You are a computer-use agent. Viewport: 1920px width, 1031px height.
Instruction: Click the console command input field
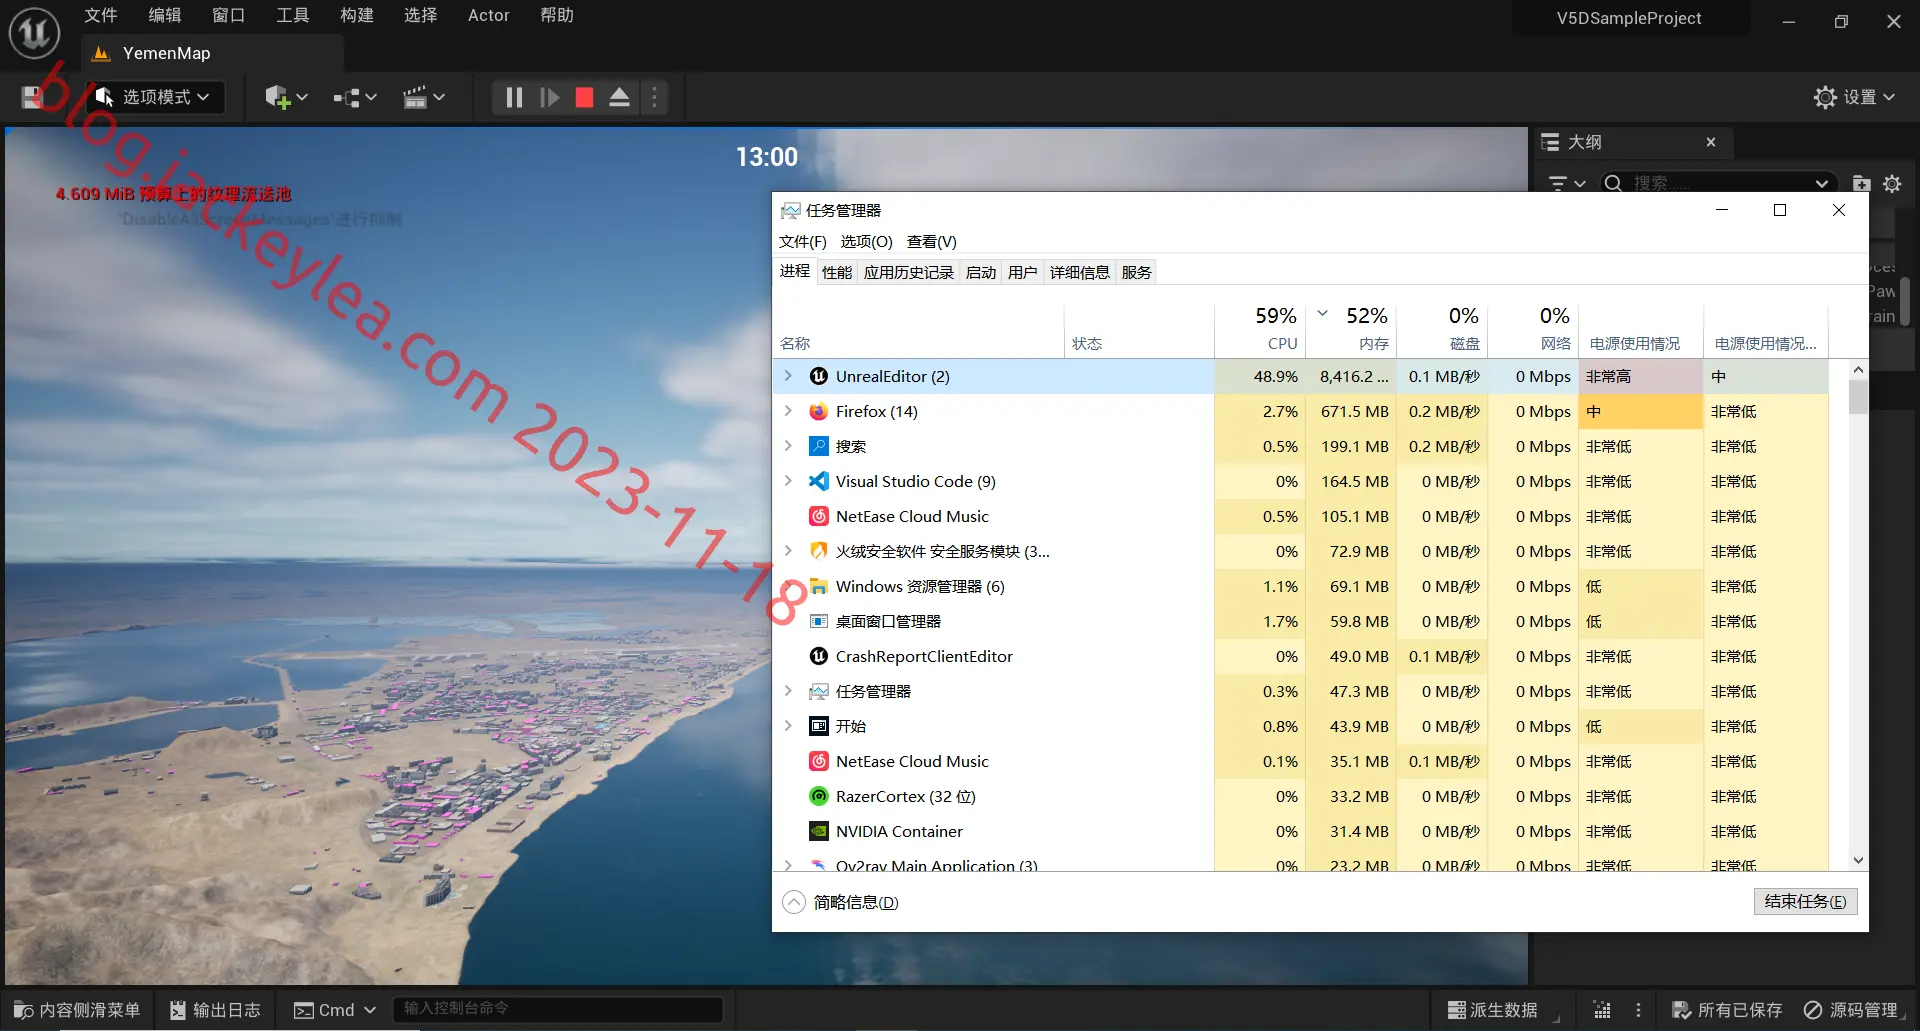coord(558,1009)
